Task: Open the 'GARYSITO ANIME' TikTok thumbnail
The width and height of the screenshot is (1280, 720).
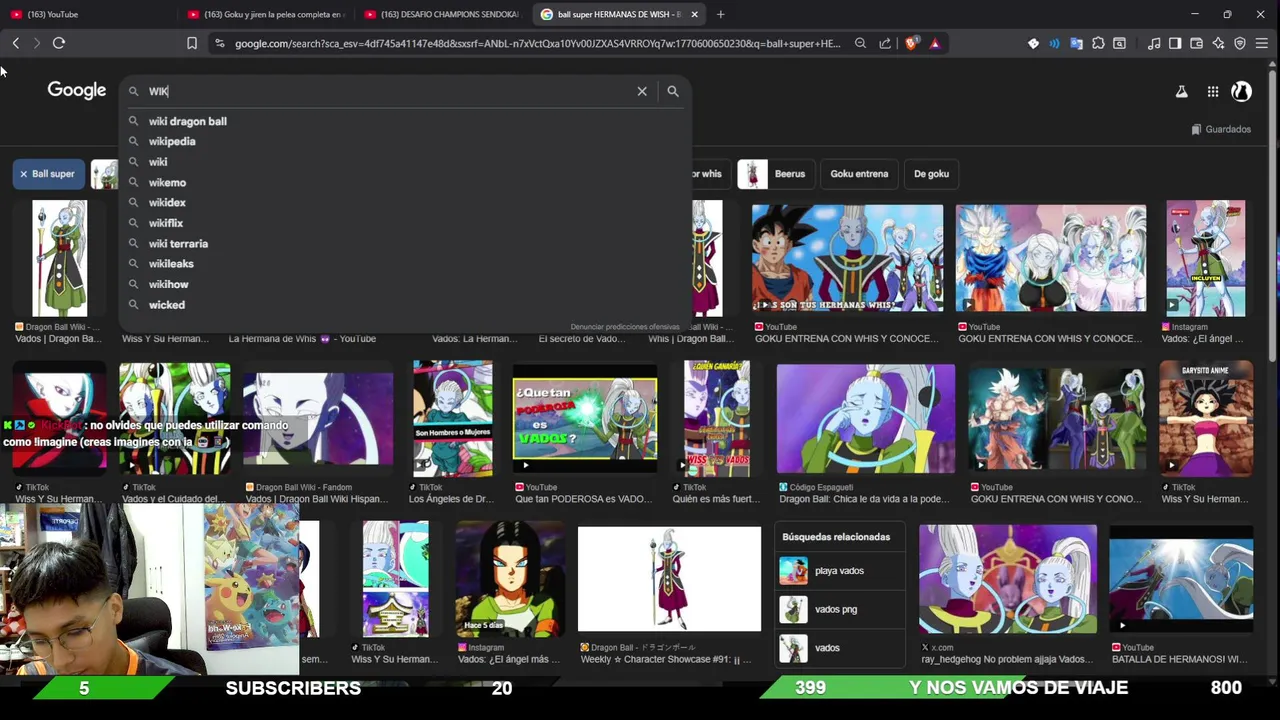Action: (1206, 418)
